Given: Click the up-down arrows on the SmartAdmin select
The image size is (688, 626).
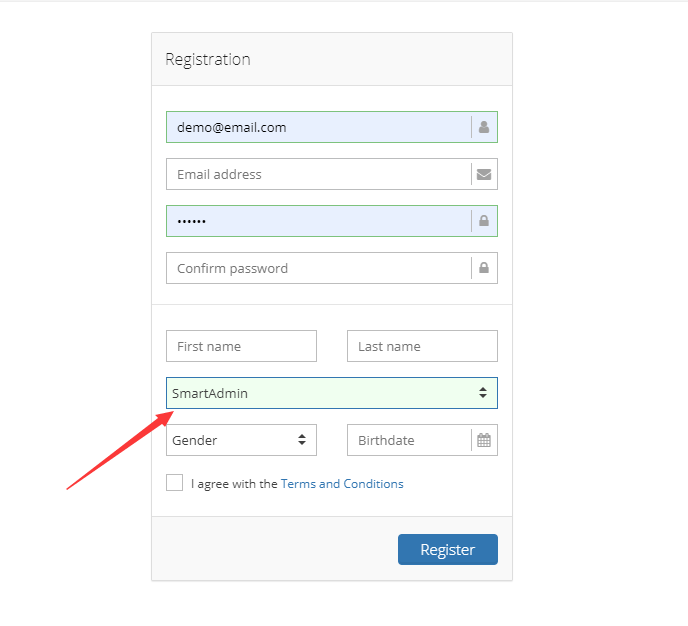Looking at the screenshot, I should coord(483,393).
